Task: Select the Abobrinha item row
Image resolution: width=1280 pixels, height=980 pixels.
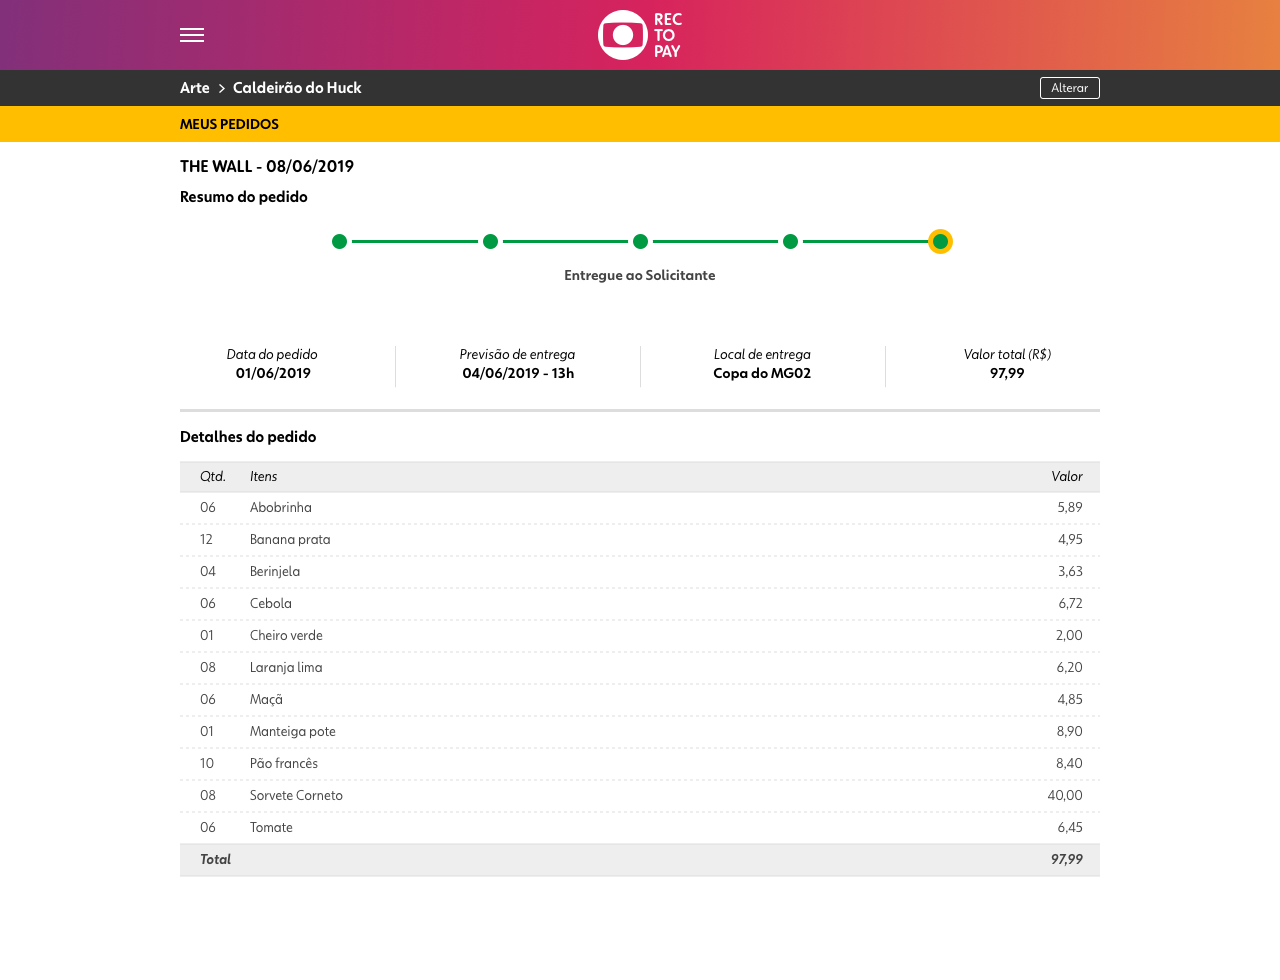Action: [x=640, y=508]
